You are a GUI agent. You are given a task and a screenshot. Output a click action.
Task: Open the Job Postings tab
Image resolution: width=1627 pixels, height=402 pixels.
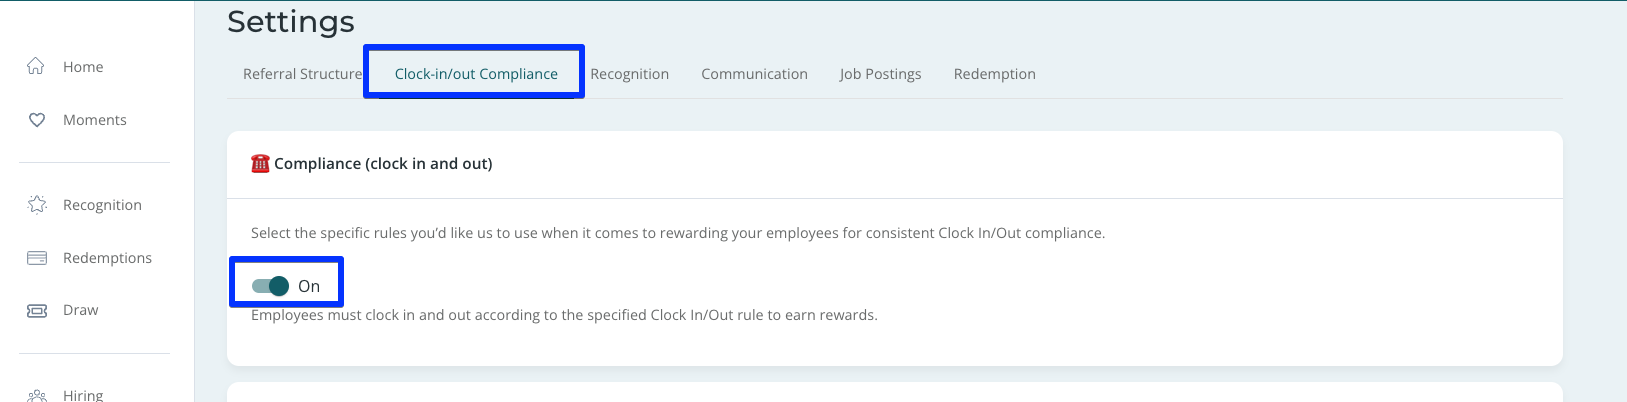880,74
